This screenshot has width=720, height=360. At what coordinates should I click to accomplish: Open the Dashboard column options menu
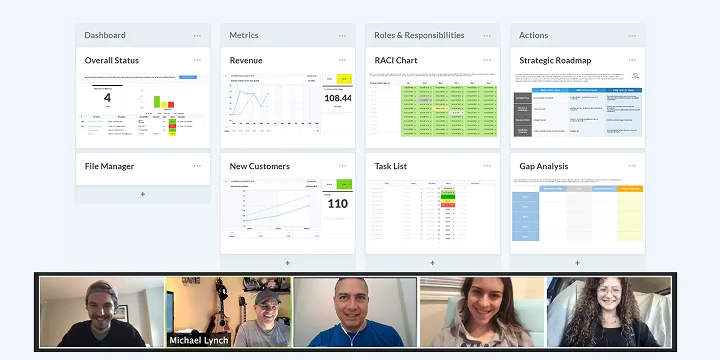coord(197,35)
